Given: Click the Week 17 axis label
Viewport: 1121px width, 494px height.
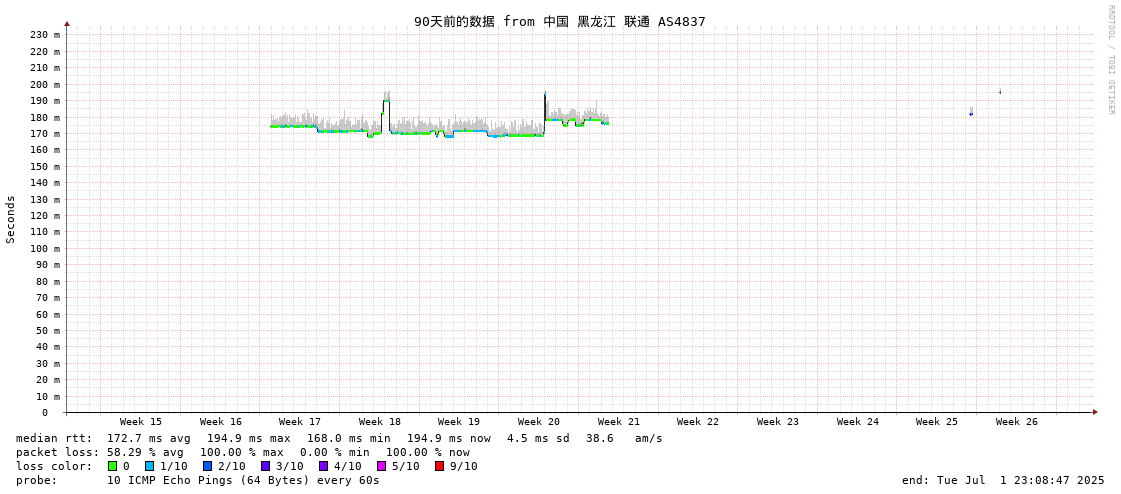Looking at the screenshot, I should pos(300,422).
